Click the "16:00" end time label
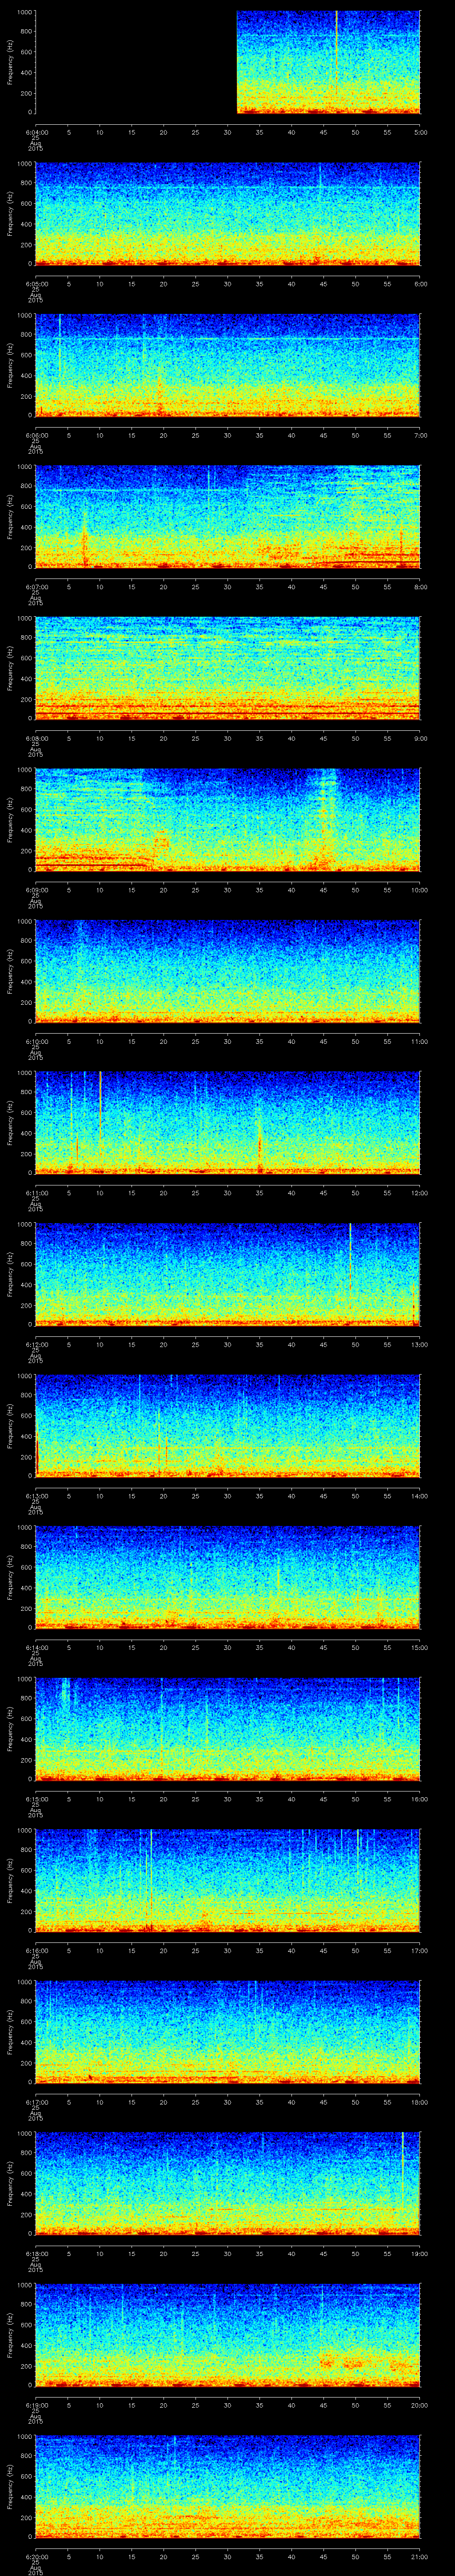This screenshot has height=2576, width=455. (420, 1799)
